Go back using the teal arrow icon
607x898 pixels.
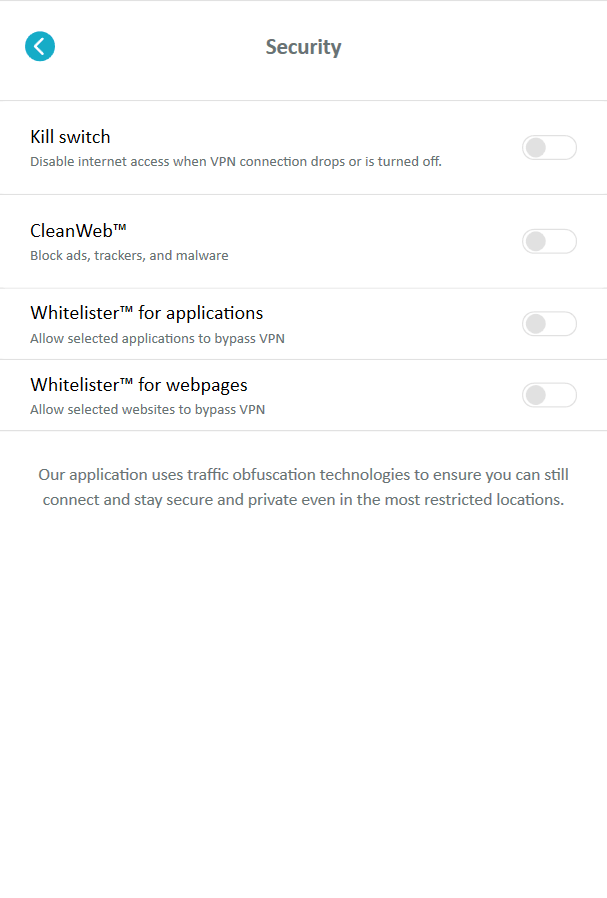tap(40, 46)
